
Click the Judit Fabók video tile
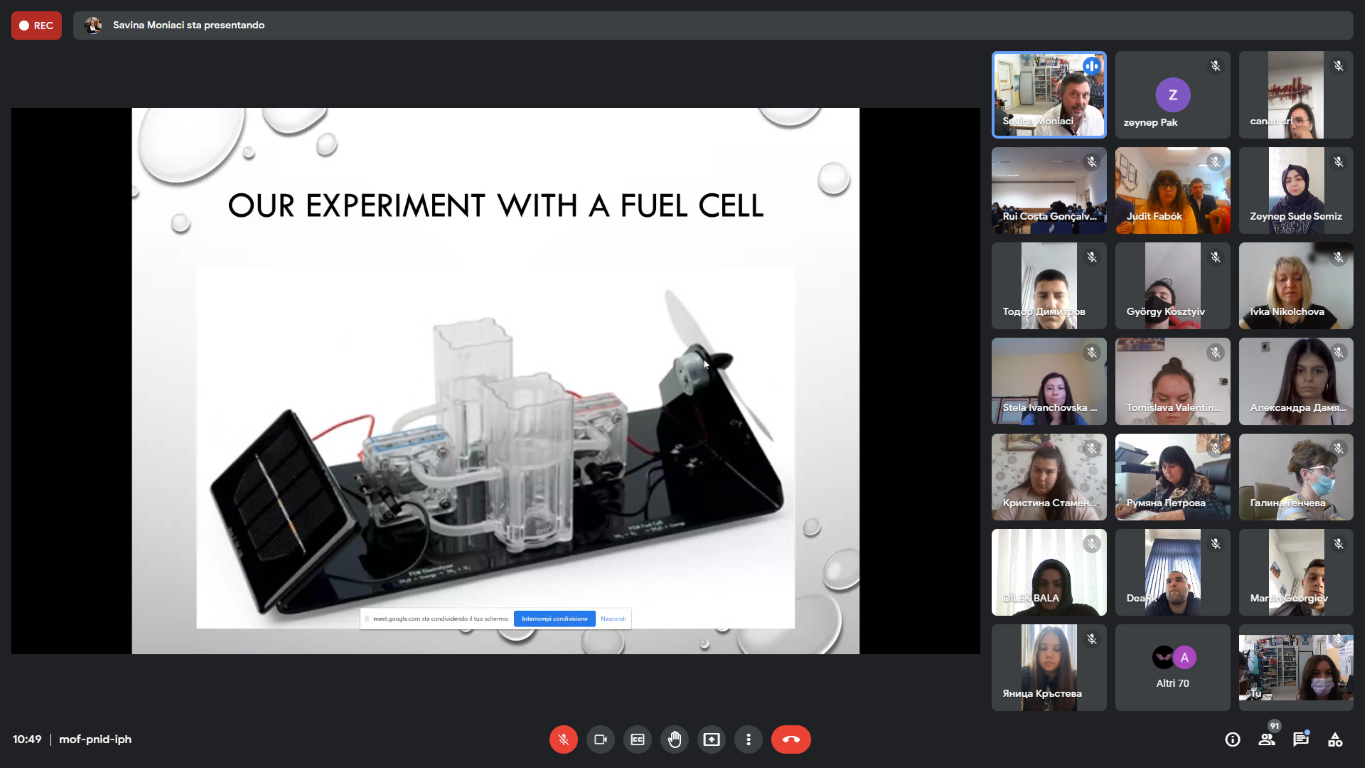1172,190
